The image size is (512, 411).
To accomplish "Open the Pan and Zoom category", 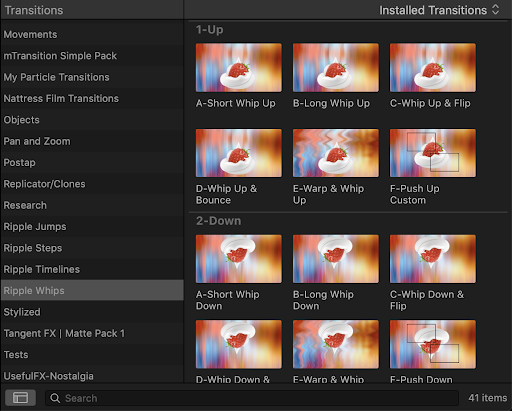I will click(92, 141).
